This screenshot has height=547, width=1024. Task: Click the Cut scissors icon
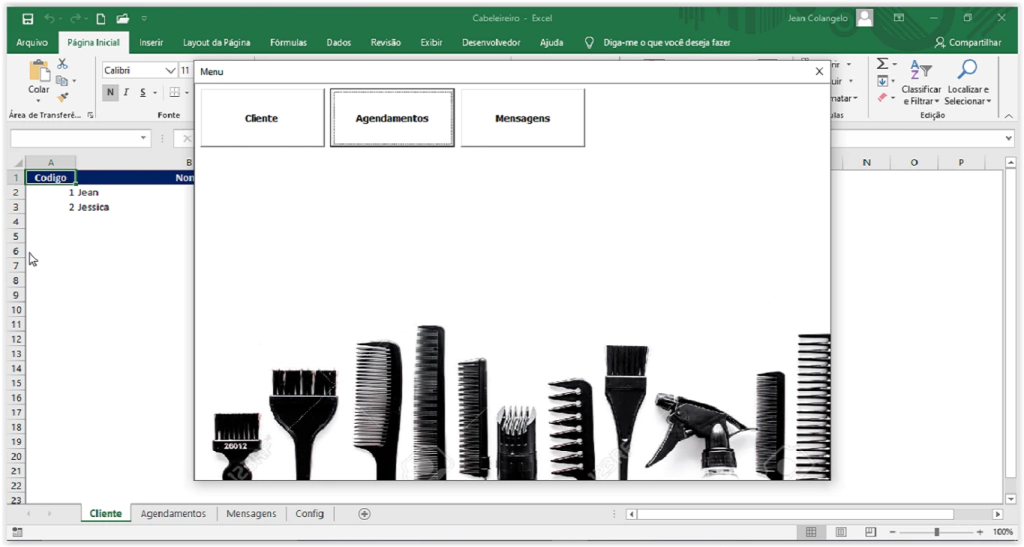coord(62,64)
